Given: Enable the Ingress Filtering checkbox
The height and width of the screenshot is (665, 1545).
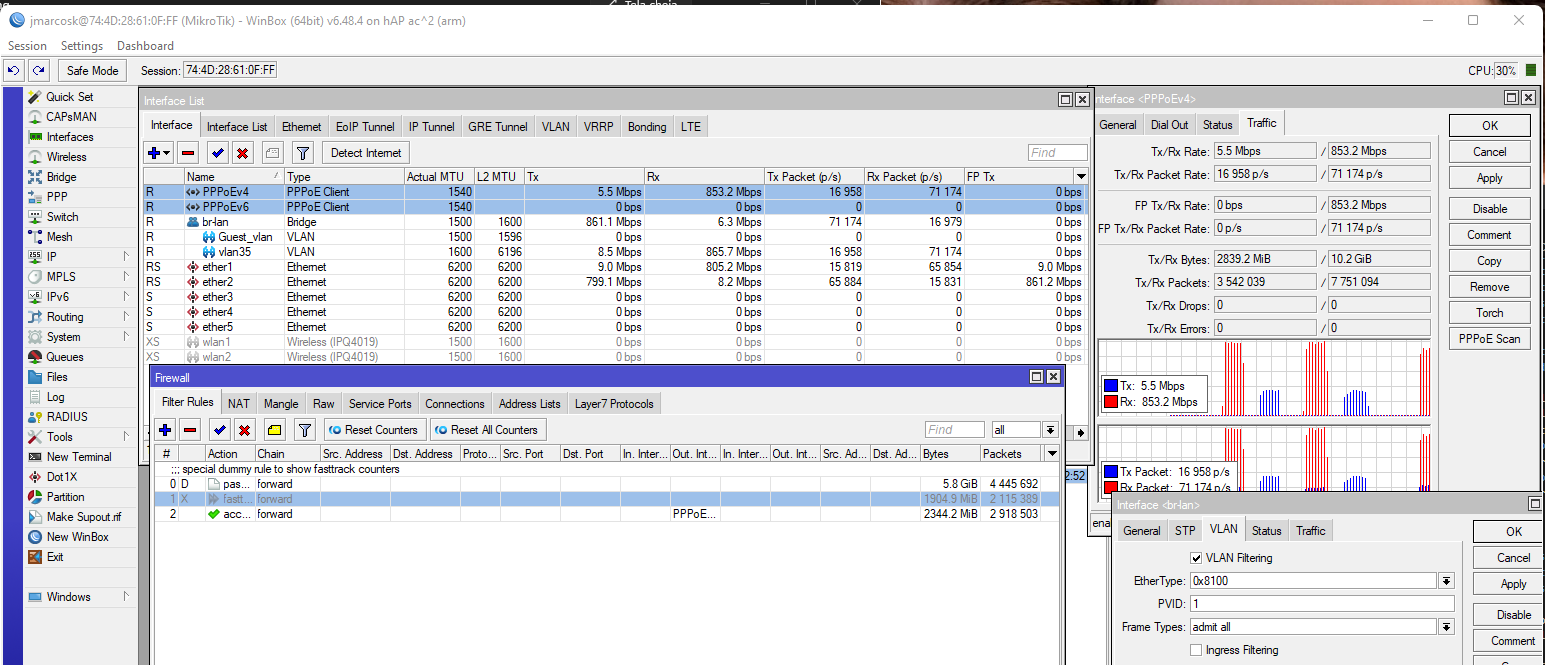Looking at the screenshot, I should [x=1196, y=650].
